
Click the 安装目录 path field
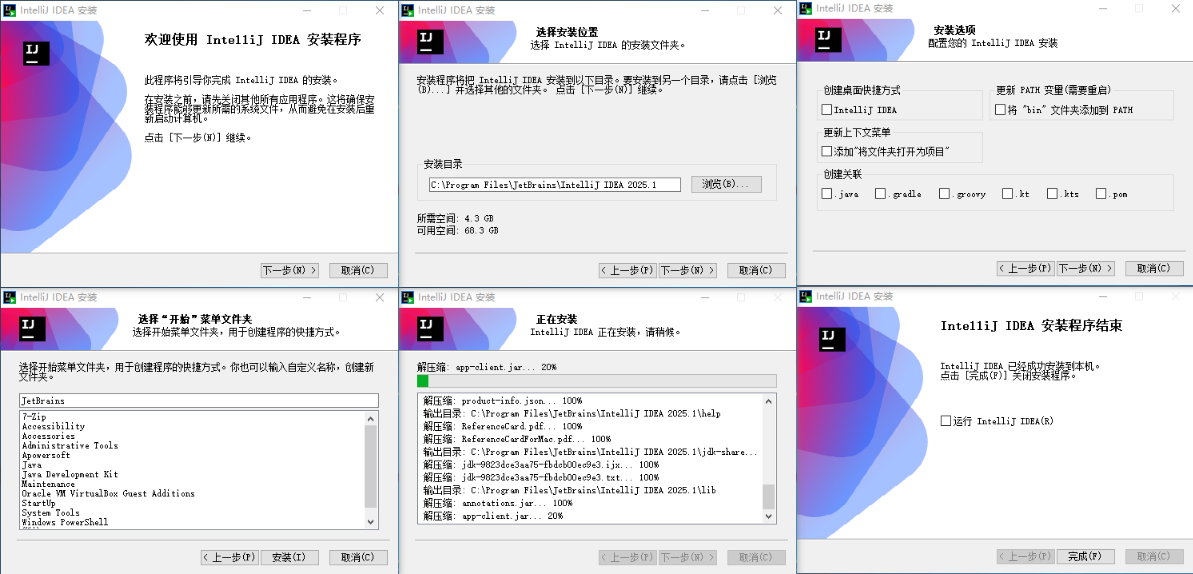coord(557,184)
